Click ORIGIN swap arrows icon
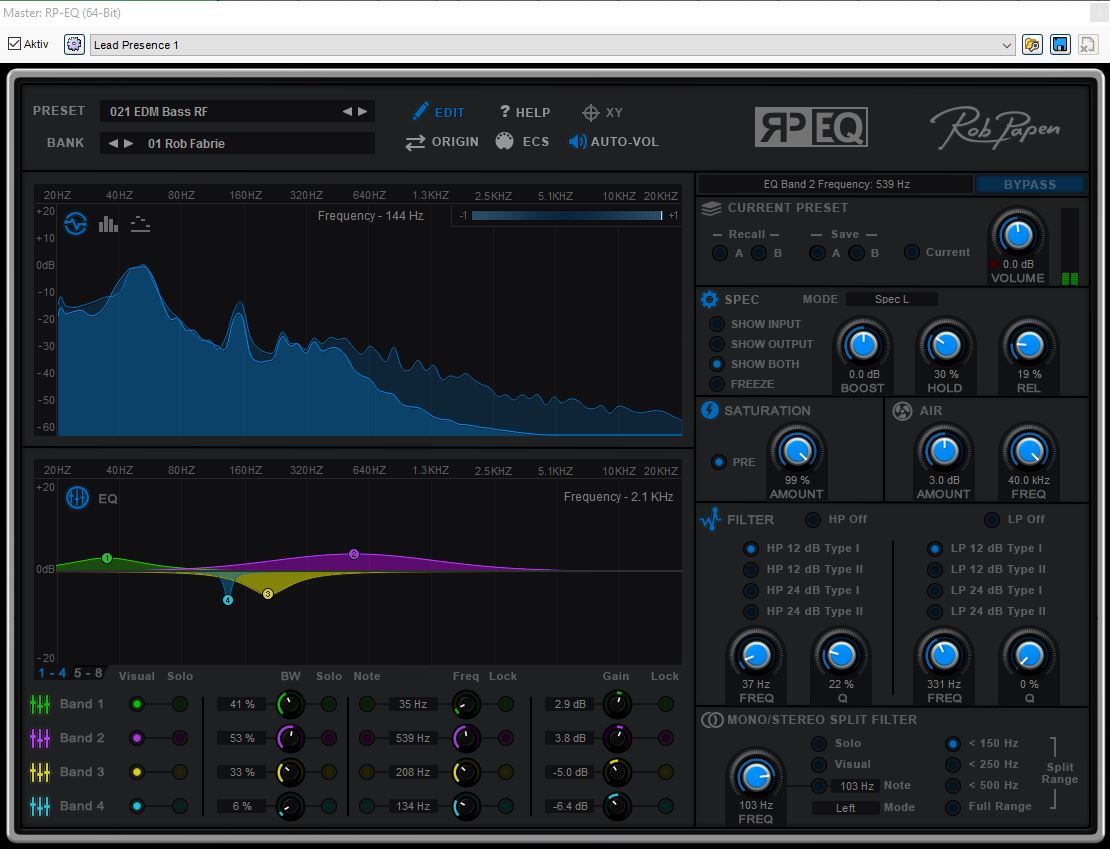Image resolution: width=1110 pixels, height=849 pixels. pyautogui.click(x=415, y=142)
